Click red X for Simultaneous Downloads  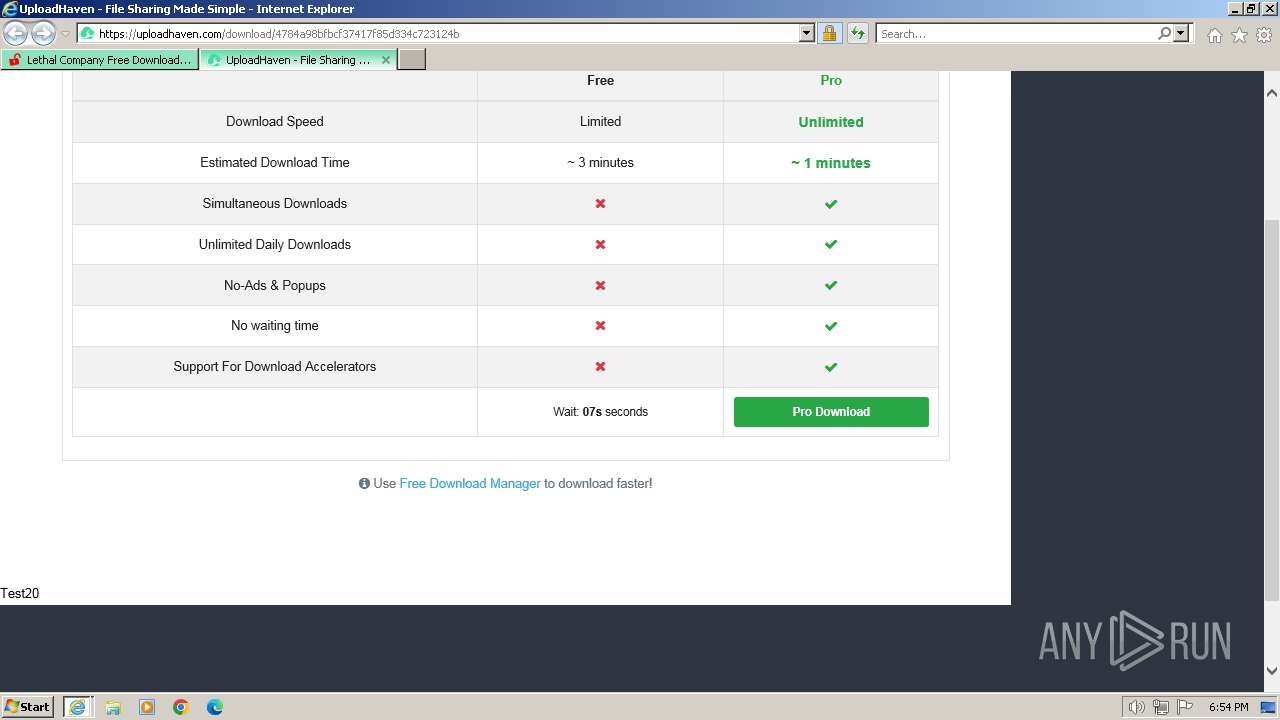point(600,204)
